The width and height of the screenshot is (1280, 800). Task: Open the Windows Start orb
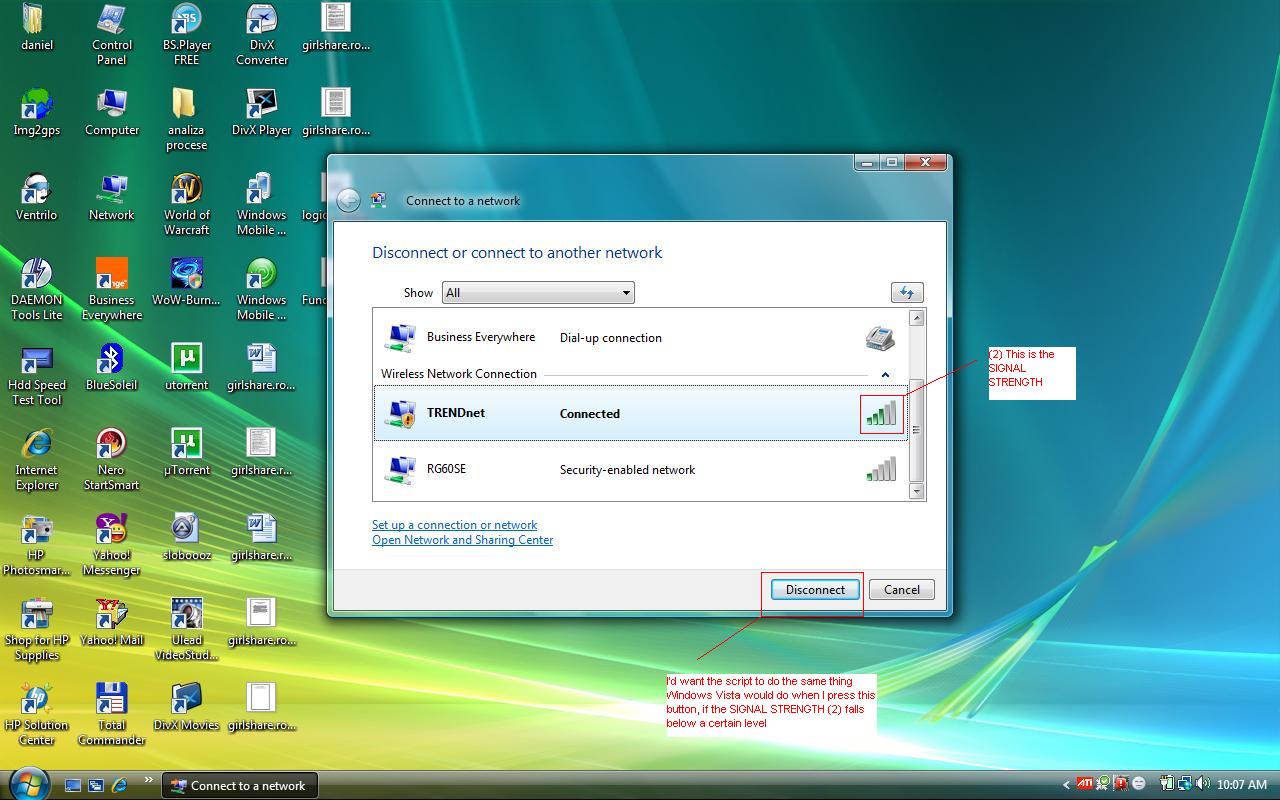pyautogui.click(x=29, y=783)
